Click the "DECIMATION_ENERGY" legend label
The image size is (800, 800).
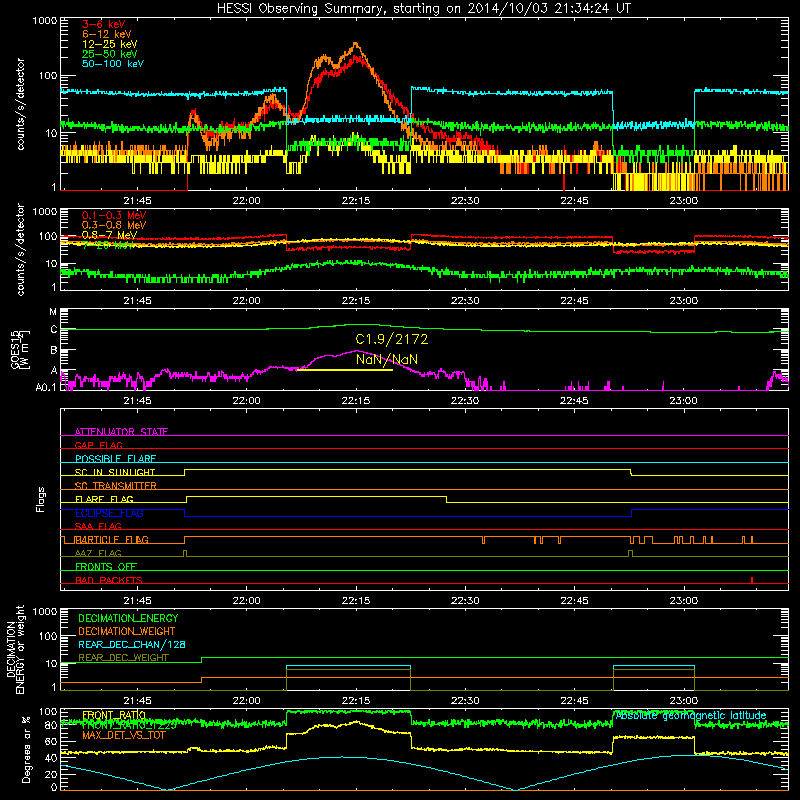pos(128,618)
